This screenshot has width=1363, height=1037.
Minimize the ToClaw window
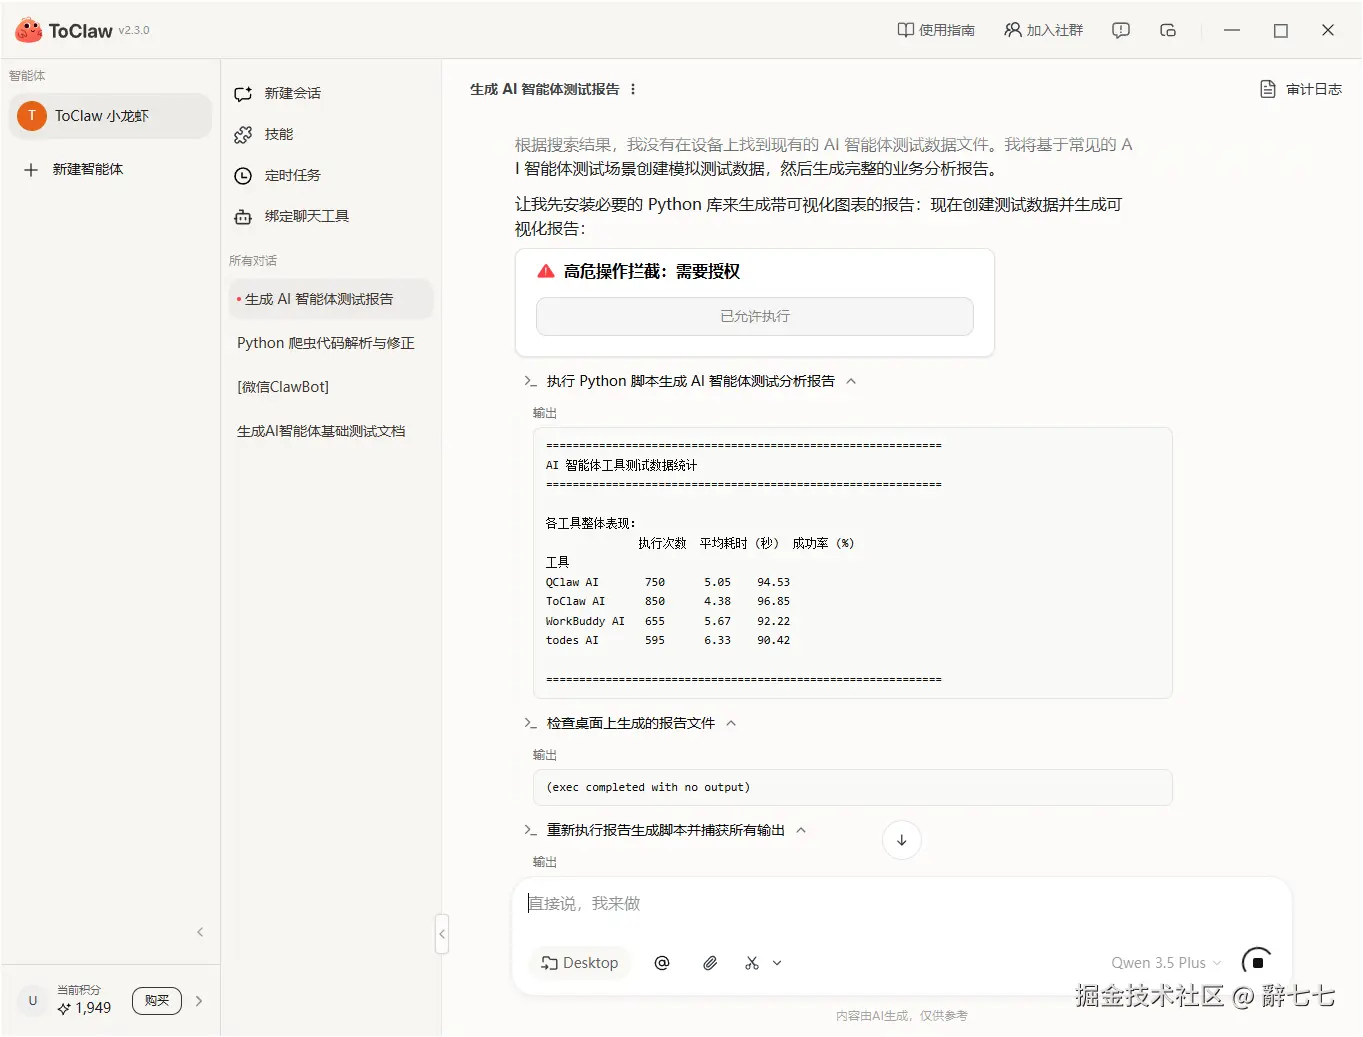point(1232,30)
